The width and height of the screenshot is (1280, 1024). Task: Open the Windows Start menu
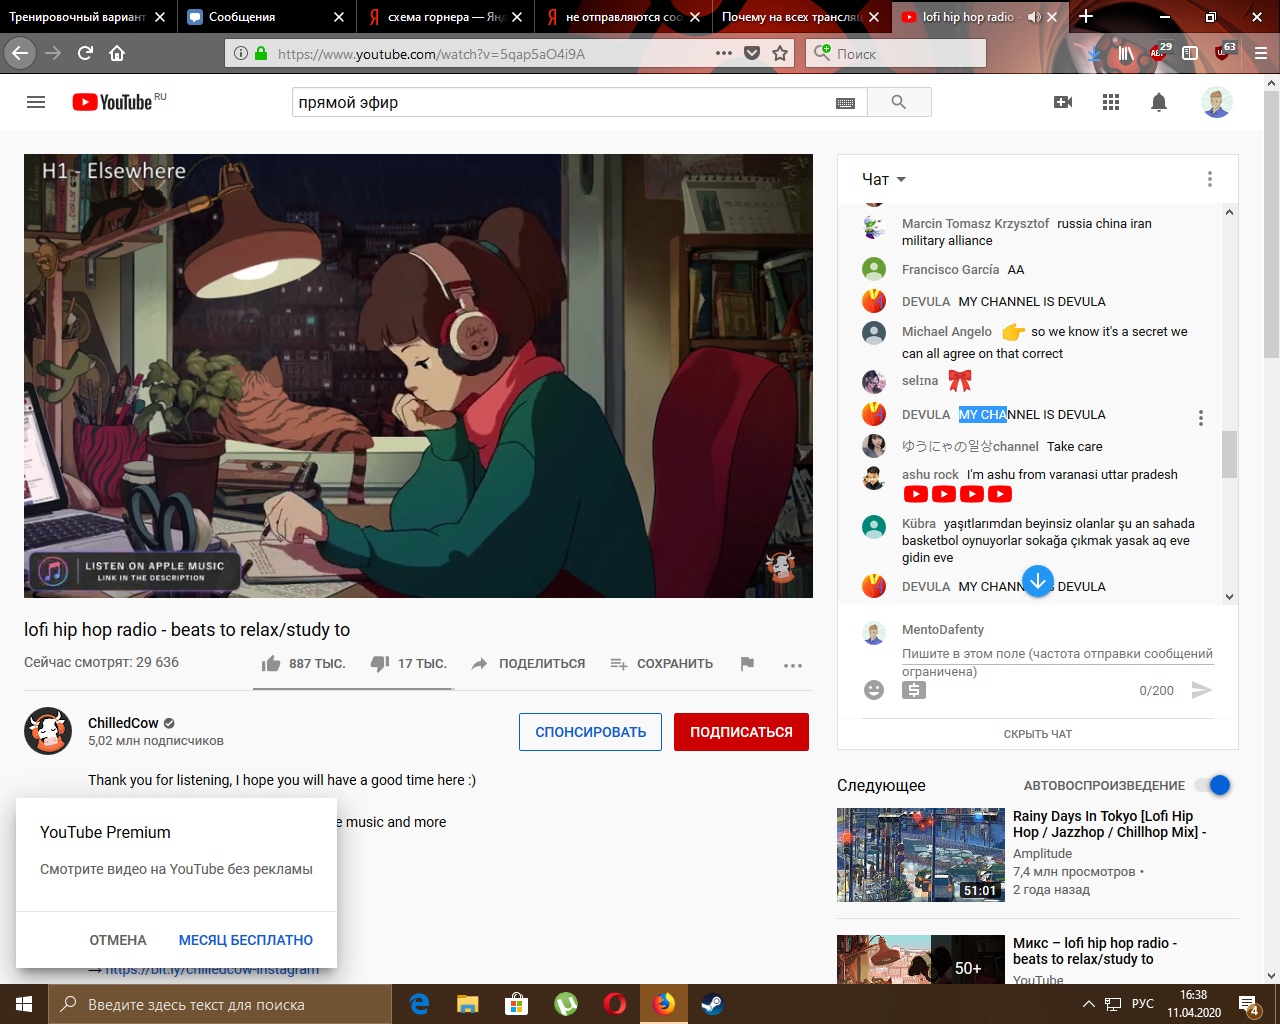point(24,1004)
